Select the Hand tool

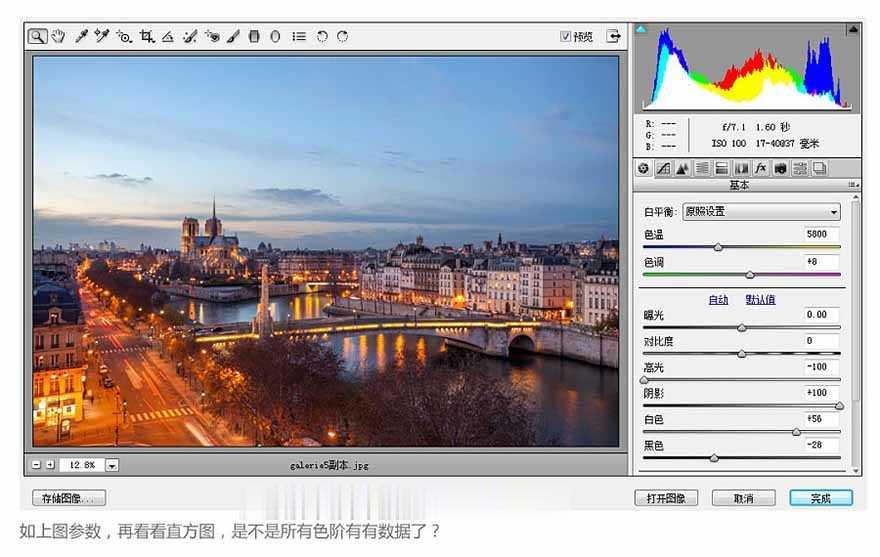58,36
